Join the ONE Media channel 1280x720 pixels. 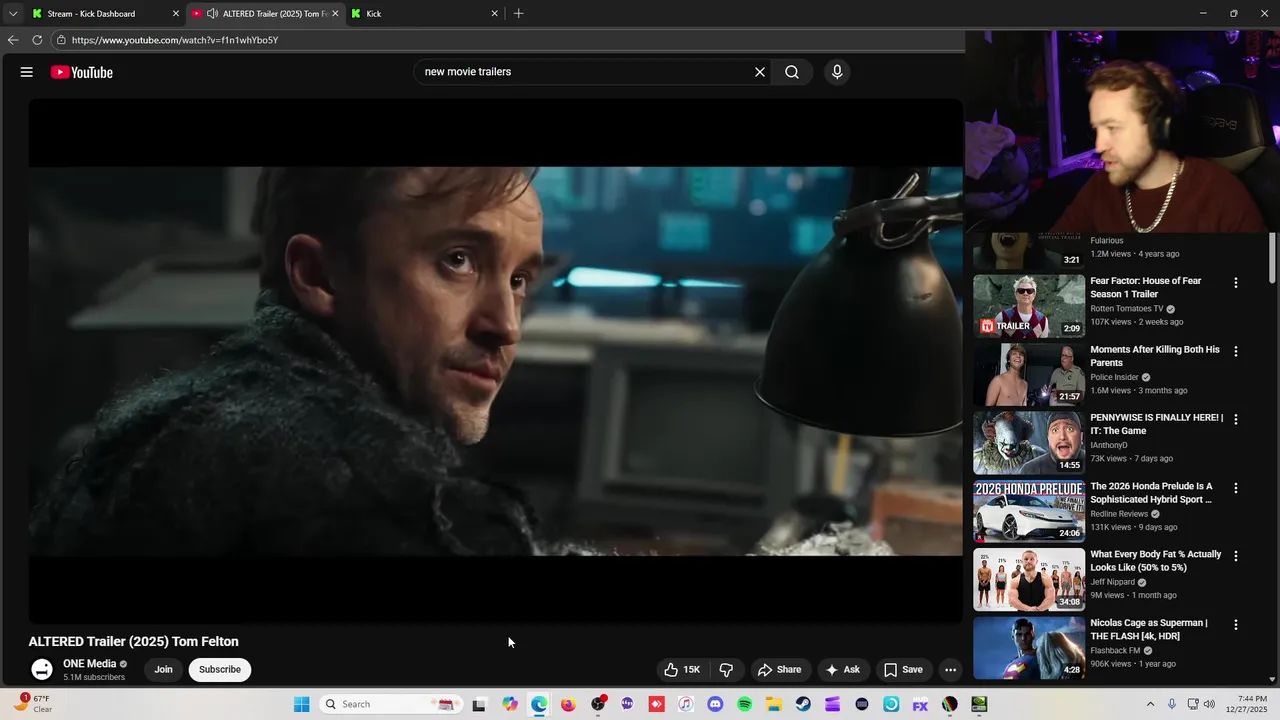click(x=163, y=670)
